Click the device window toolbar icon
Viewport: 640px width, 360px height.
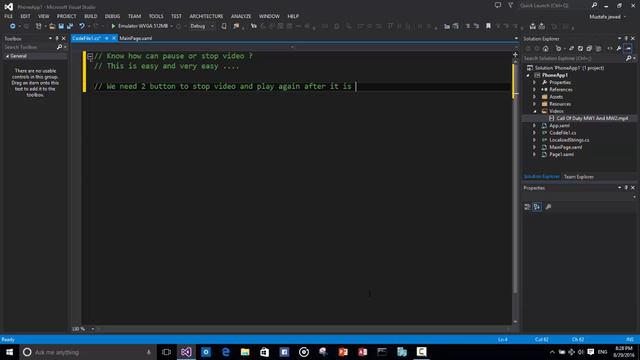tap(224, 26)
